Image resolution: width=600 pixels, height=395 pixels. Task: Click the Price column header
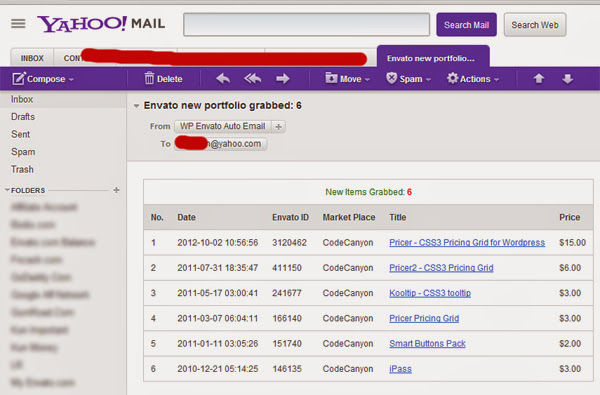pos(570,217)
